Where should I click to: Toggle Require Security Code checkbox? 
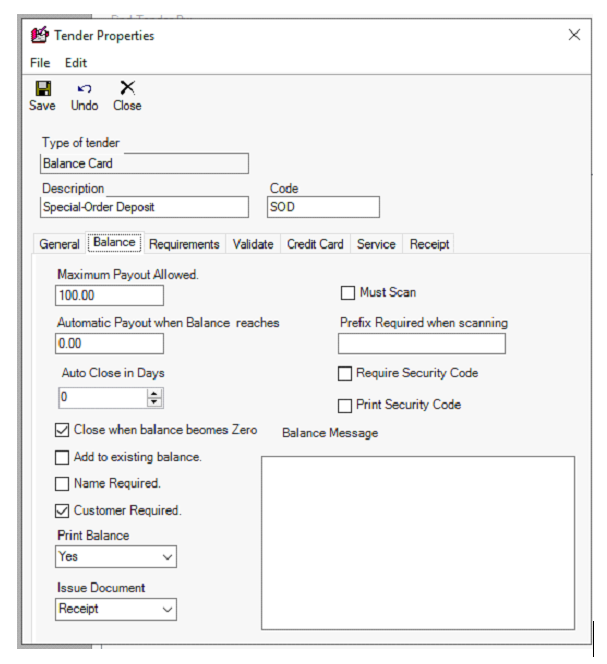pos(345,374)
